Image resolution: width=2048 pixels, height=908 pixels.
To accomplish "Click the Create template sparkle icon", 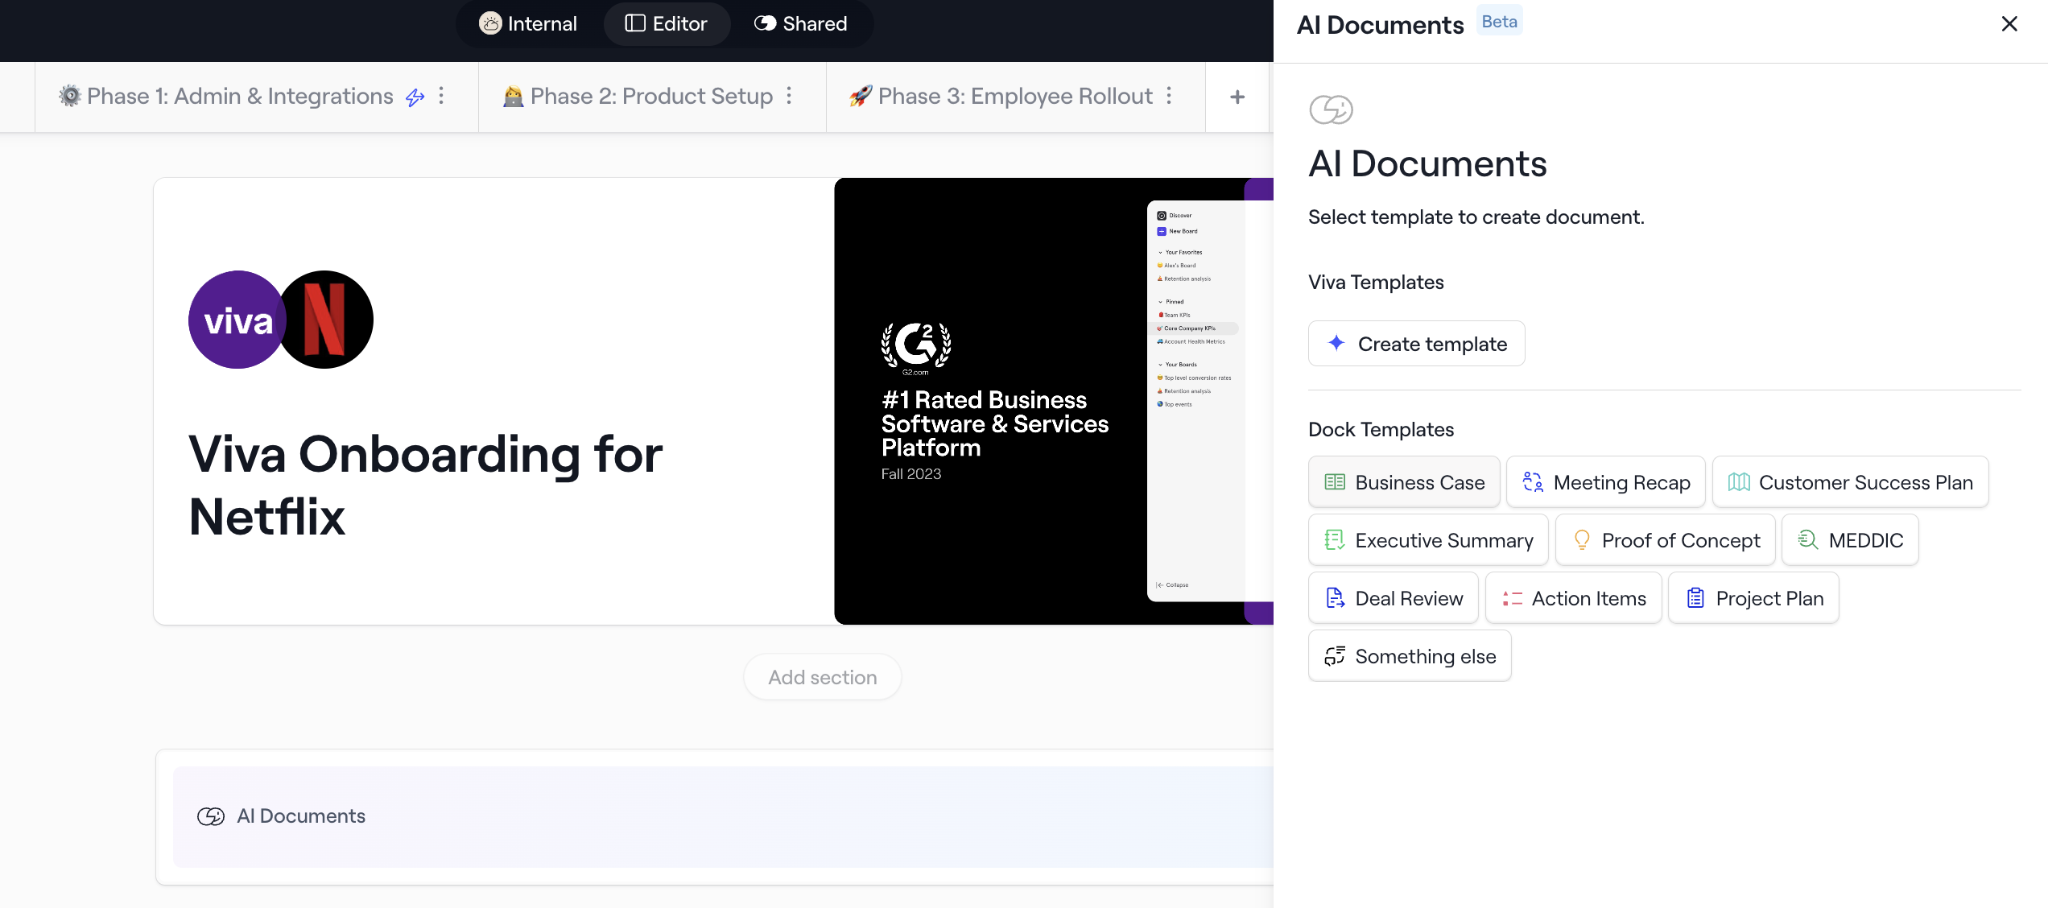I will coord(1336,343).
